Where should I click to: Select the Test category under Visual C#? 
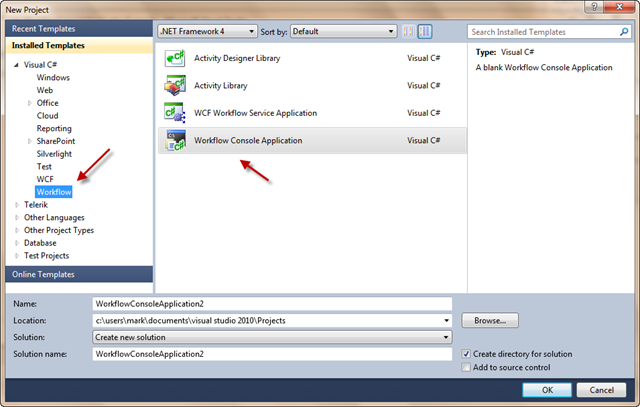(x=44, y=167)
